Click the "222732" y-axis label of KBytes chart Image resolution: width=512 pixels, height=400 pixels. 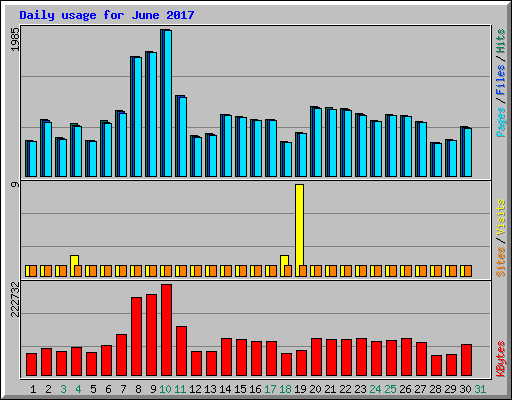15,299
